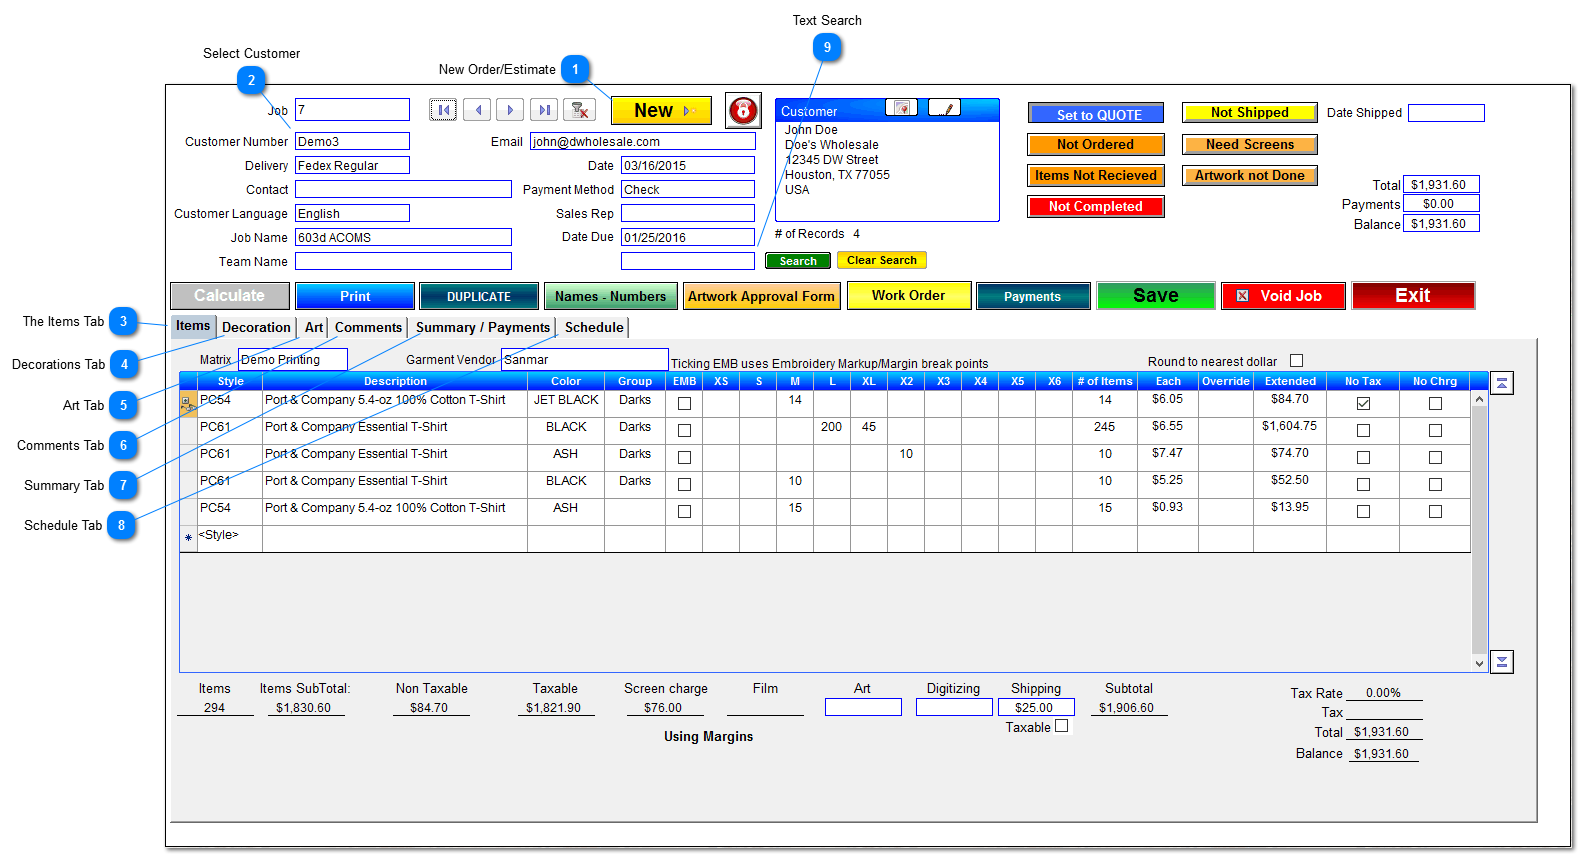Tick the Taxable shipping checkbox
Image resolution: width=1581 pixels, height=857 pixels.
(1062, 727)
